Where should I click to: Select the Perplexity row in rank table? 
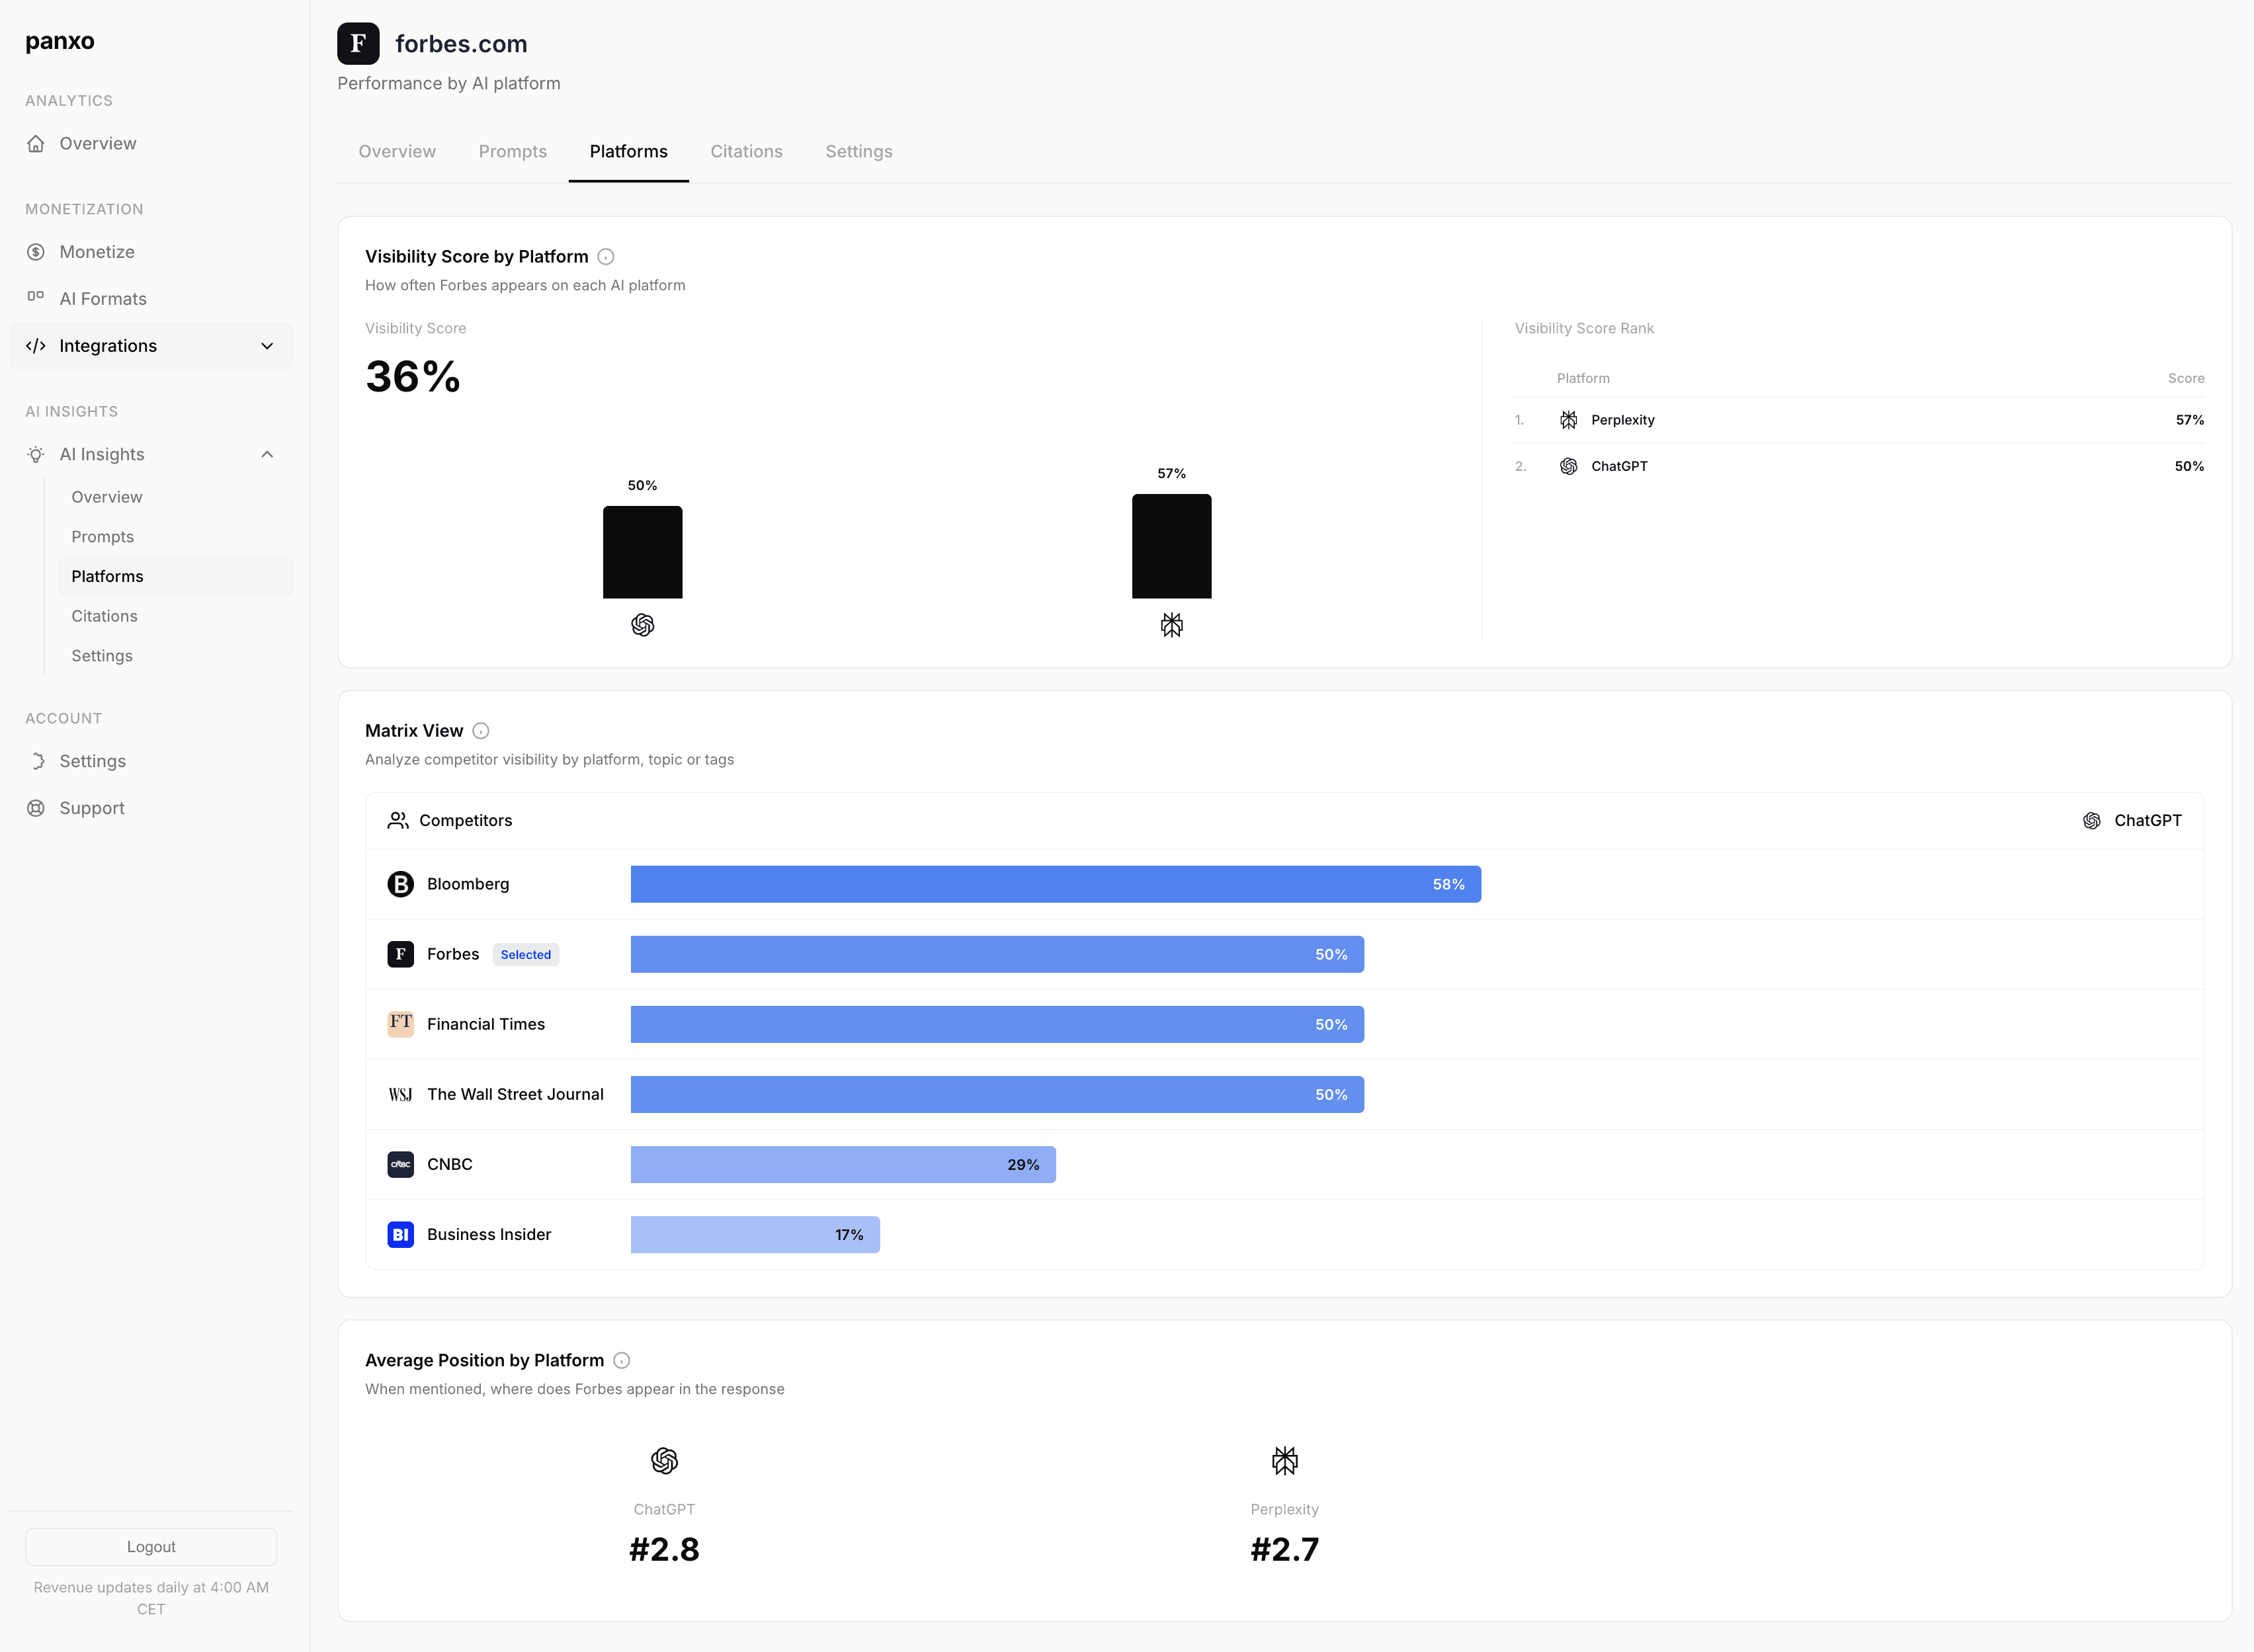(x=1622, y=420)
